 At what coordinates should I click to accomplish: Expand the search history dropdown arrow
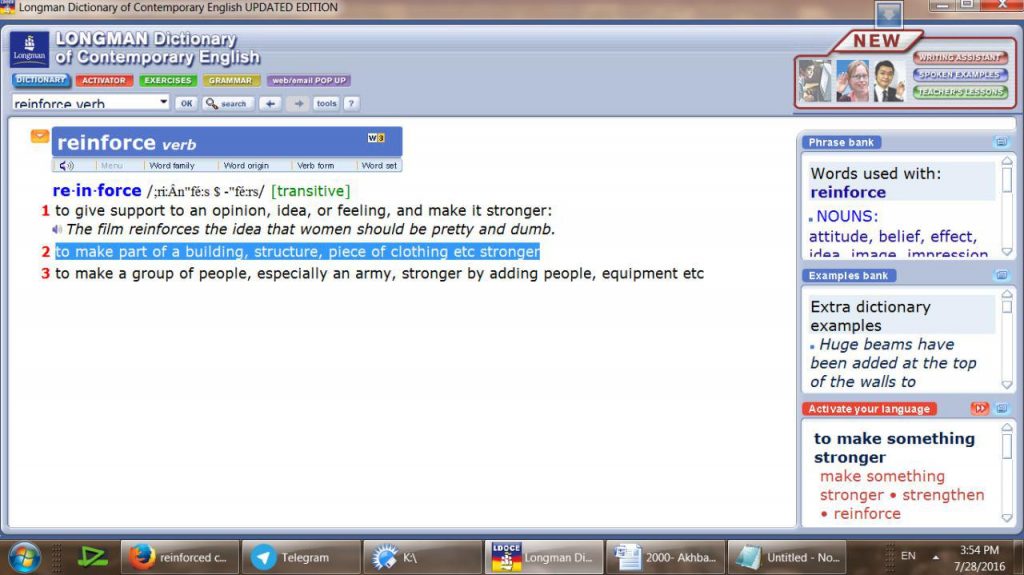pyautogui.click(x=164, y=102)
